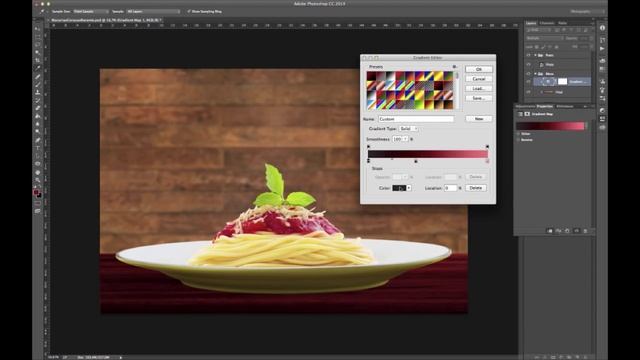The width and height of the screenshot is (640, 360).
Task: Toggle Show Sampling Ring checkbox
Action: click(x=189, y=11)
